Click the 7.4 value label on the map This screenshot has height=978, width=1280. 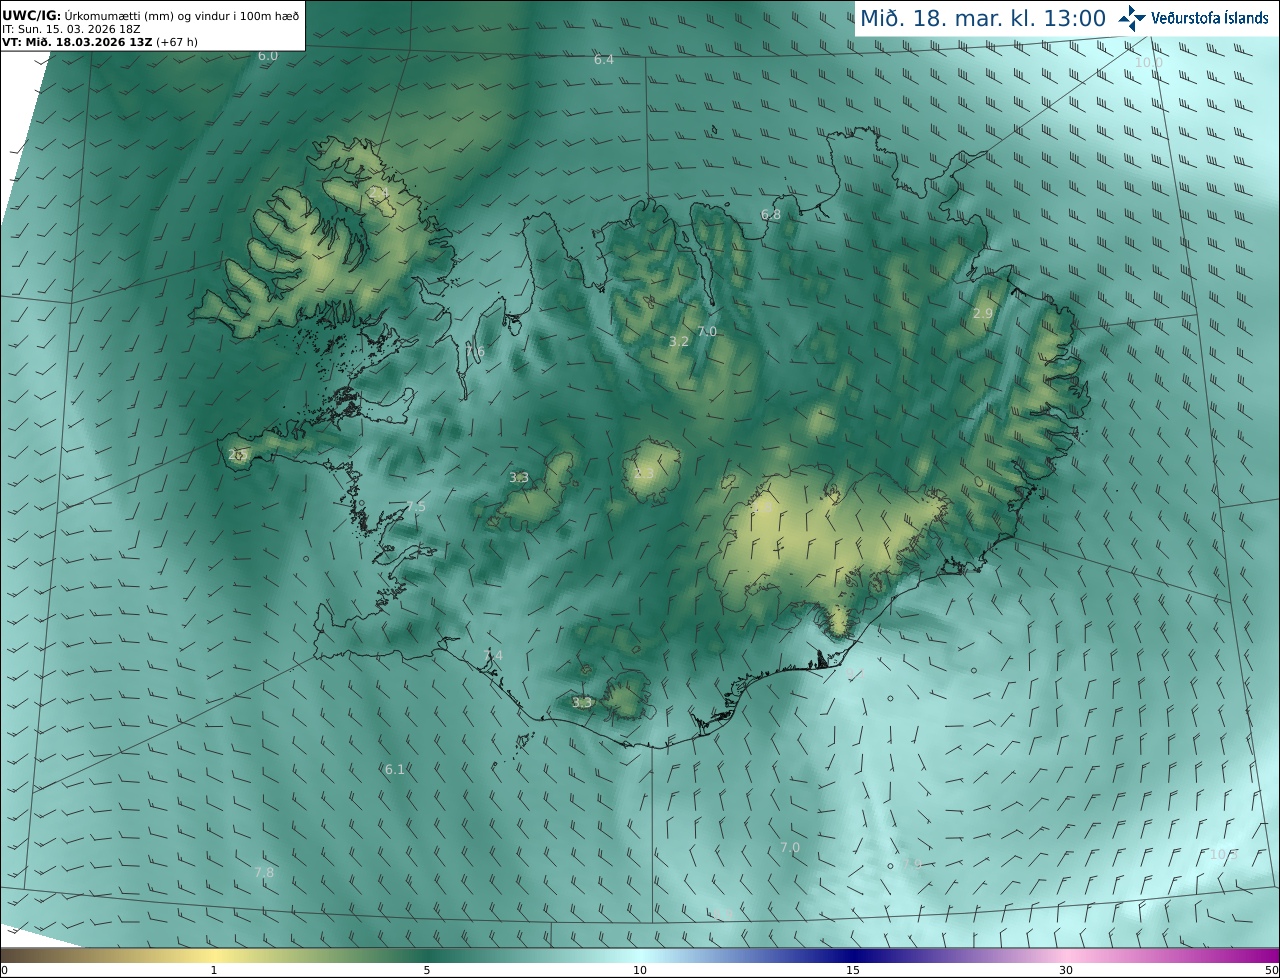pos(493,655)
